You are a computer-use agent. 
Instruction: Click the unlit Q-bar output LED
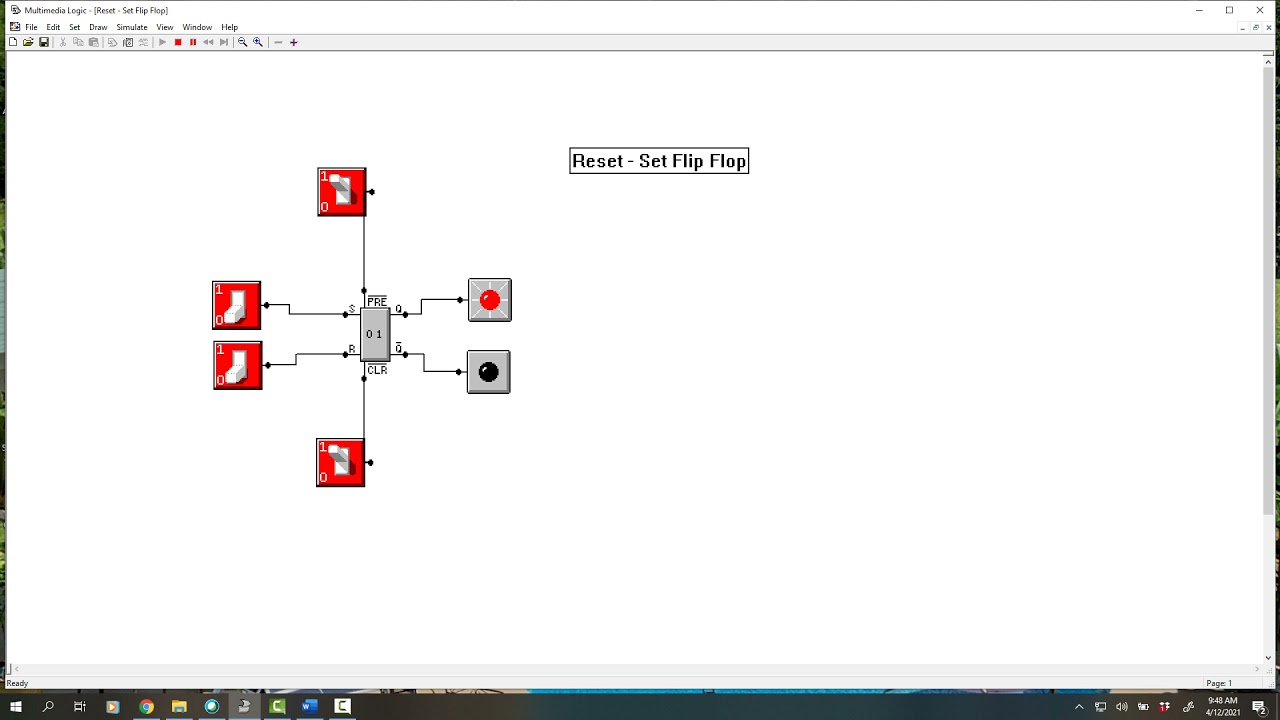coord(489,372)
